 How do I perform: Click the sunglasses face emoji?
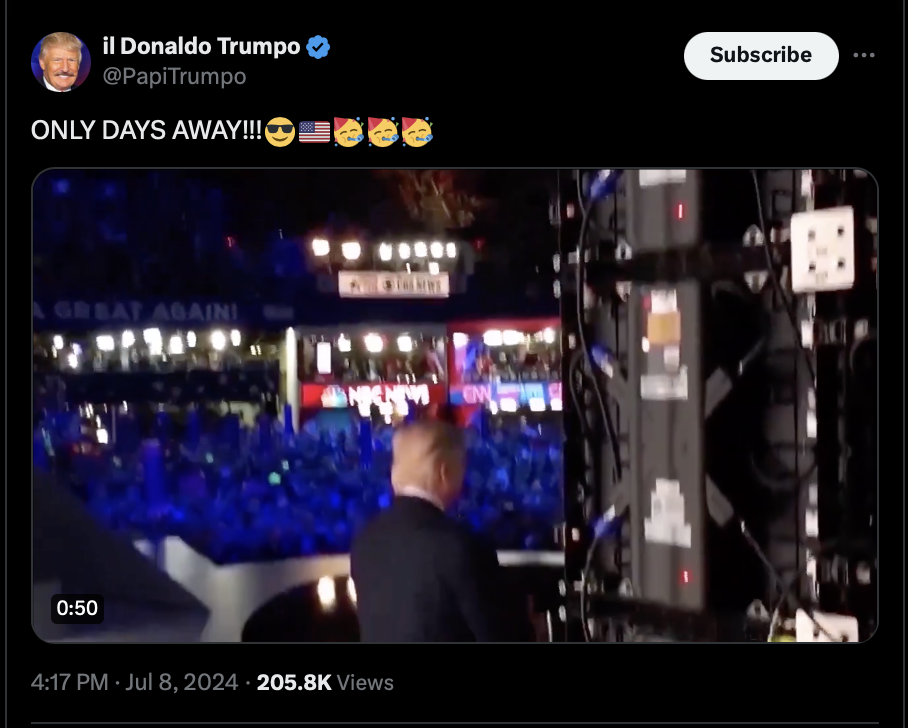[280, 131]
